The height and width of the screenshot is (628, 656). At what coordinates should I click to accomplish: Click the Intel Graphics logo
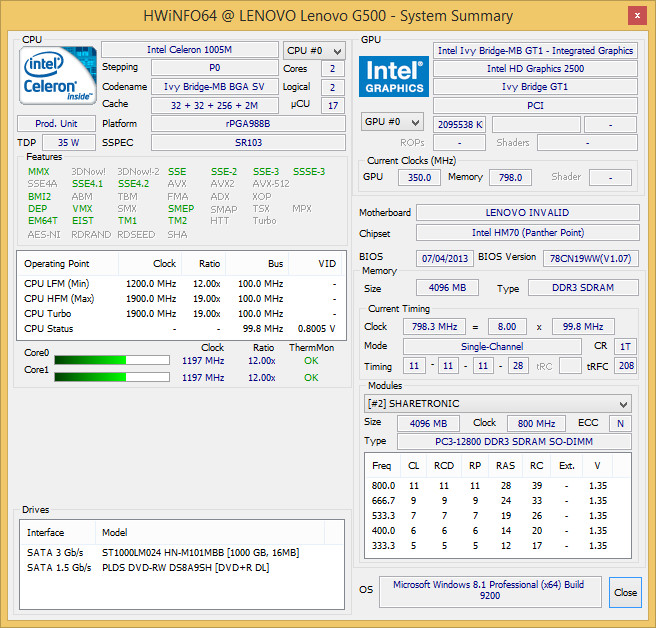pyautogui.click(x=394, y=77)
